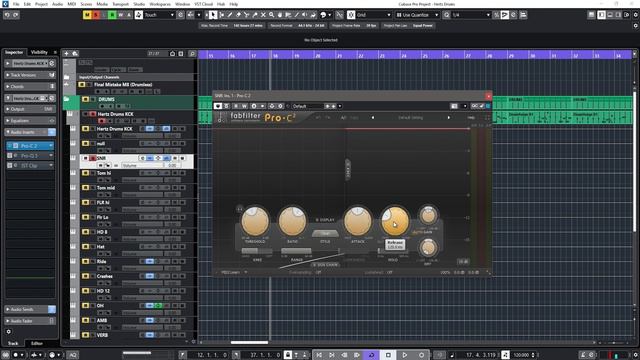This screenshot has height=360, width=640.
Task: Adjust the Attack knob in Pro-C 2
Action: click(x=358, y=221)
